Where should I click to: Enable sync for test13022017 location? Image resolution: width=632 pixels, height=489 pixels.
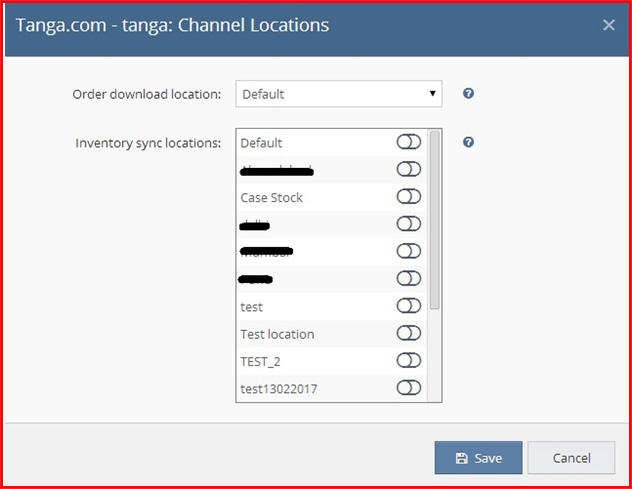tap(409, 388)
